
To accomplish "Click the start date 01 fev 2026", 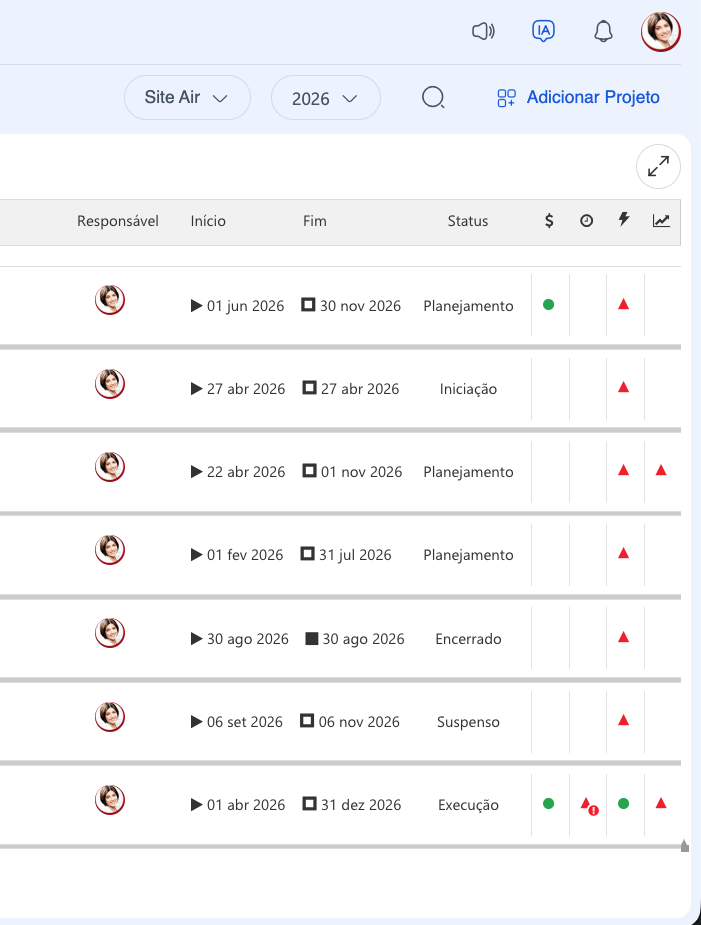I will (x=245, y=555).
